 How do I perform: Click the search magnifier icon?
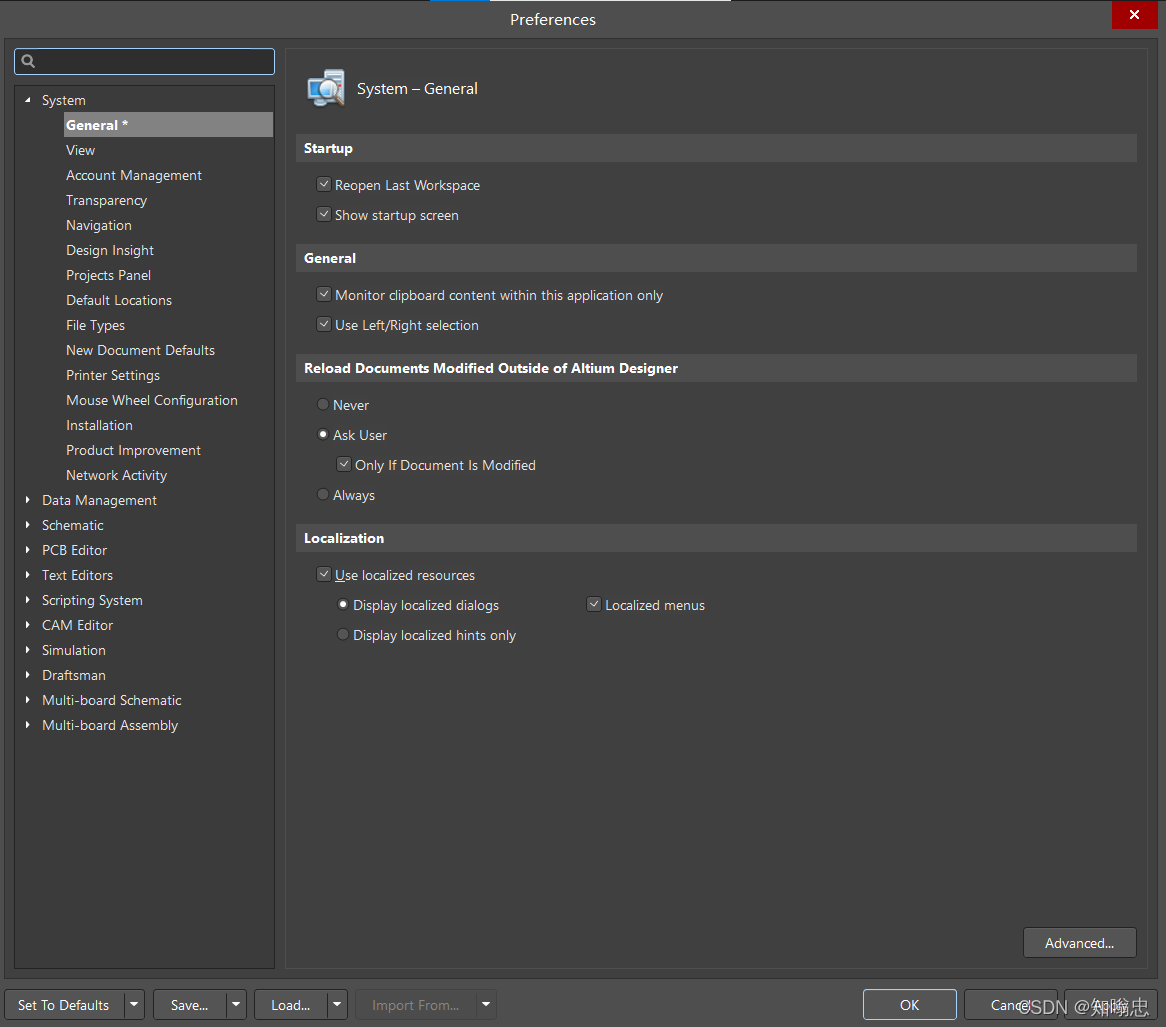click(28, 61)
